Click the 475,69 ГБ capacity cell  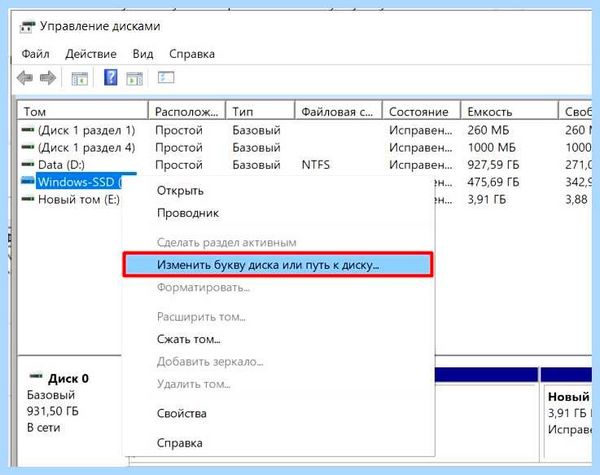[x=493, y=182]
